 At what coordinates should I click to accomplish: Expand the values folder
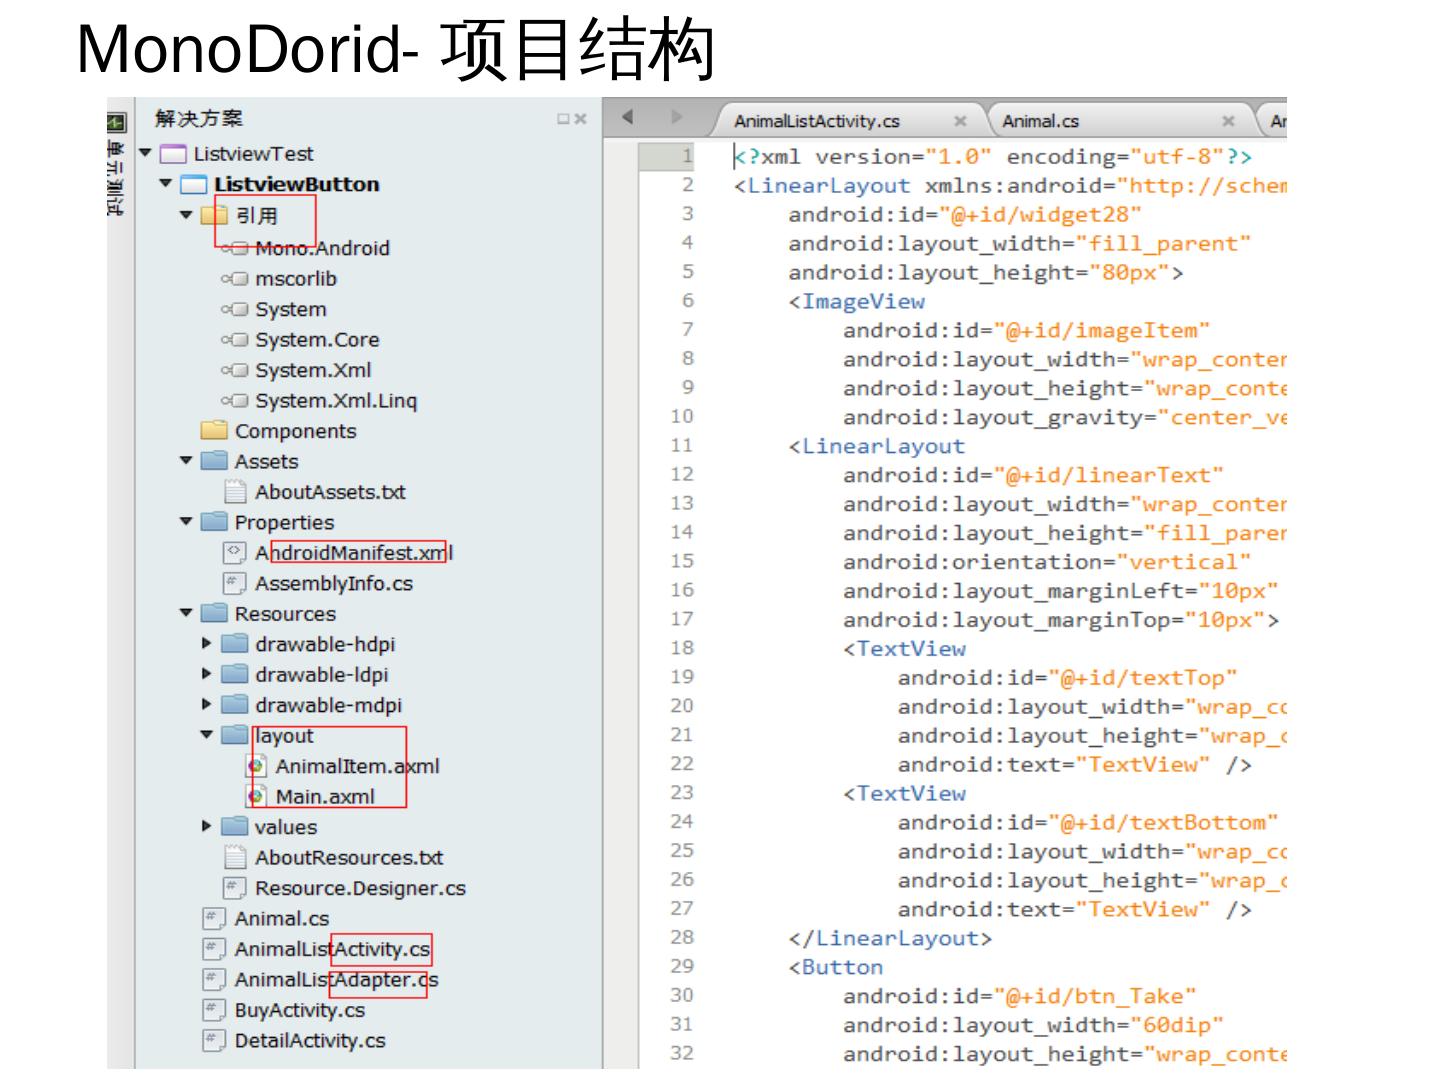[x=207, y=826]
